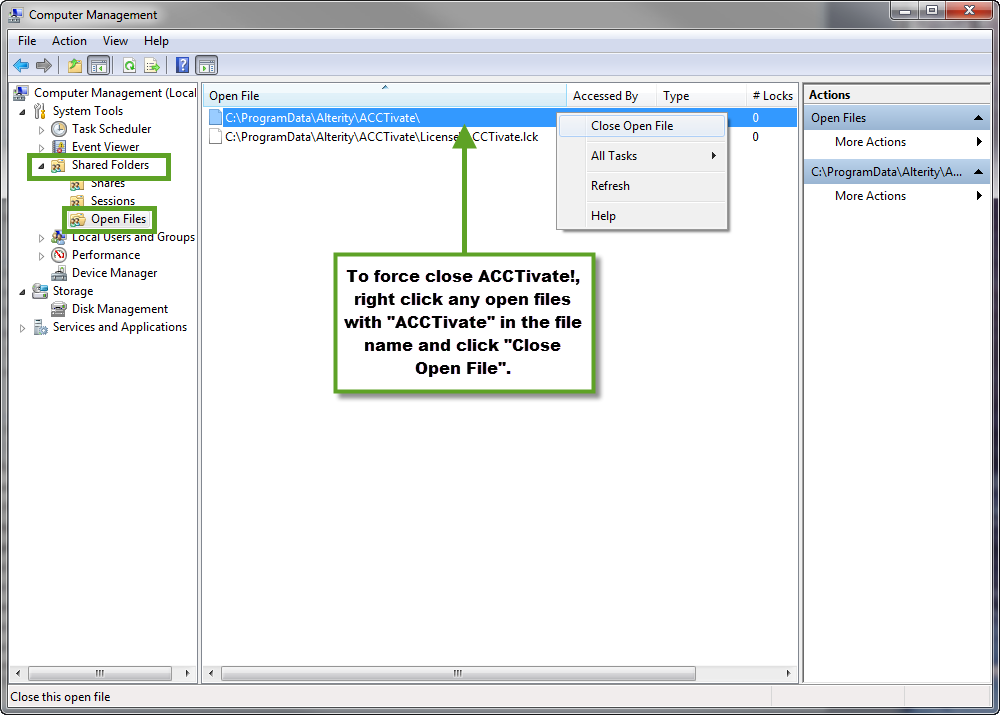Click the Performance icon in the tree
1000x715 pixels.
[59, 255]
